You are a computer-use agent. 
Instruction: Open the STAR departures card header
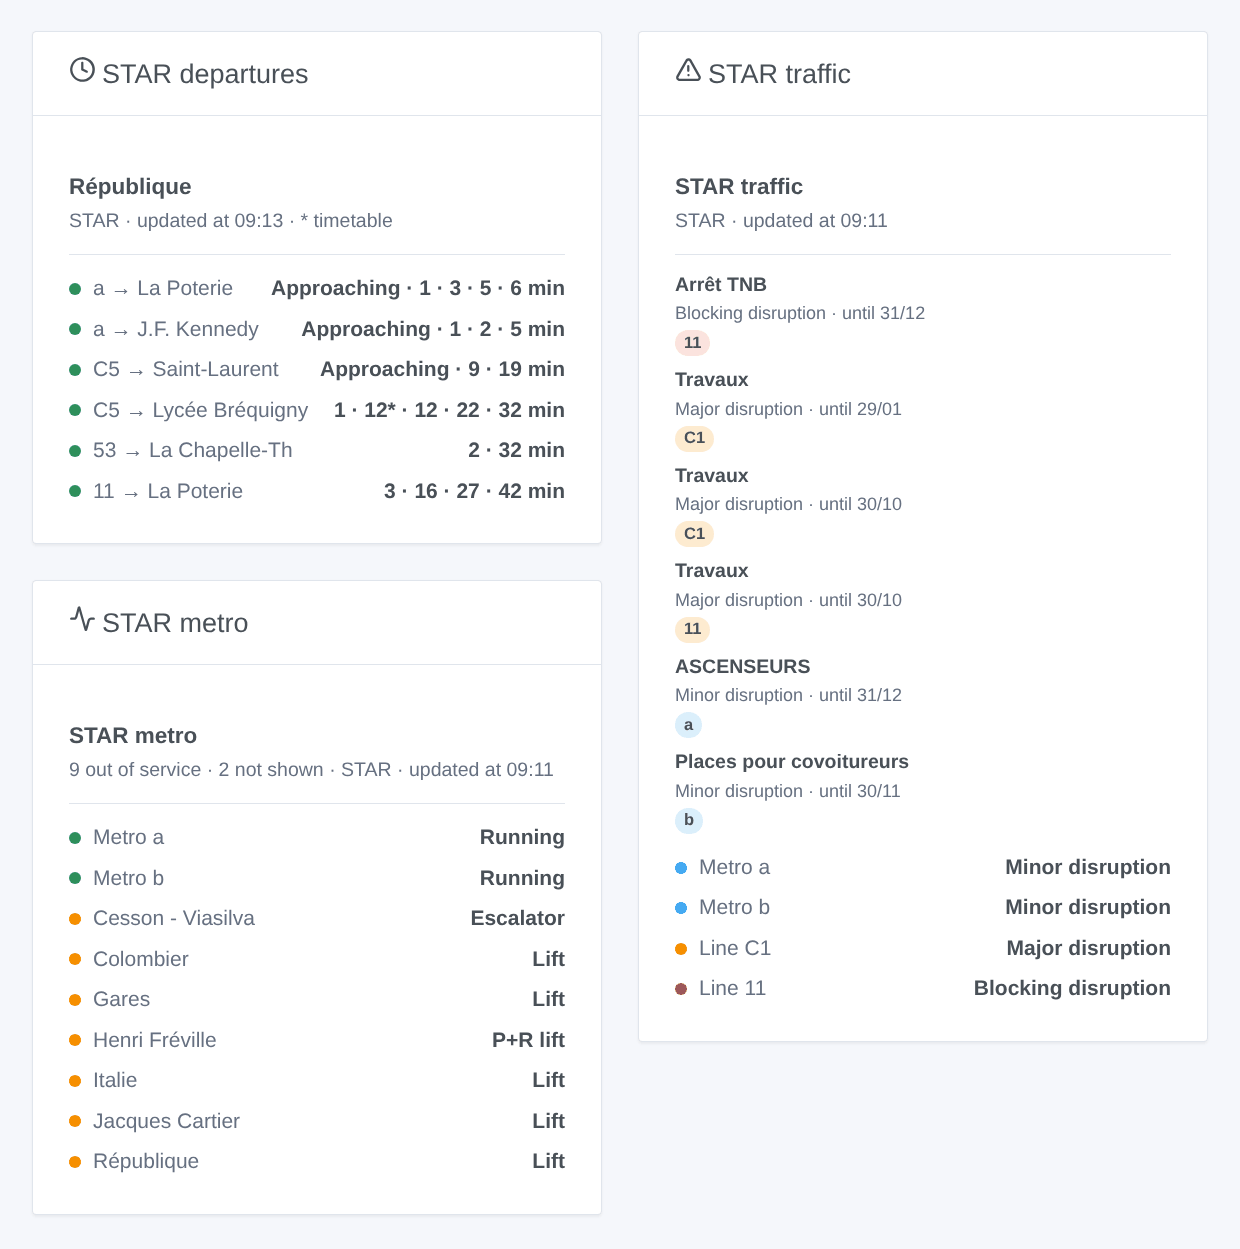point(317,74)
